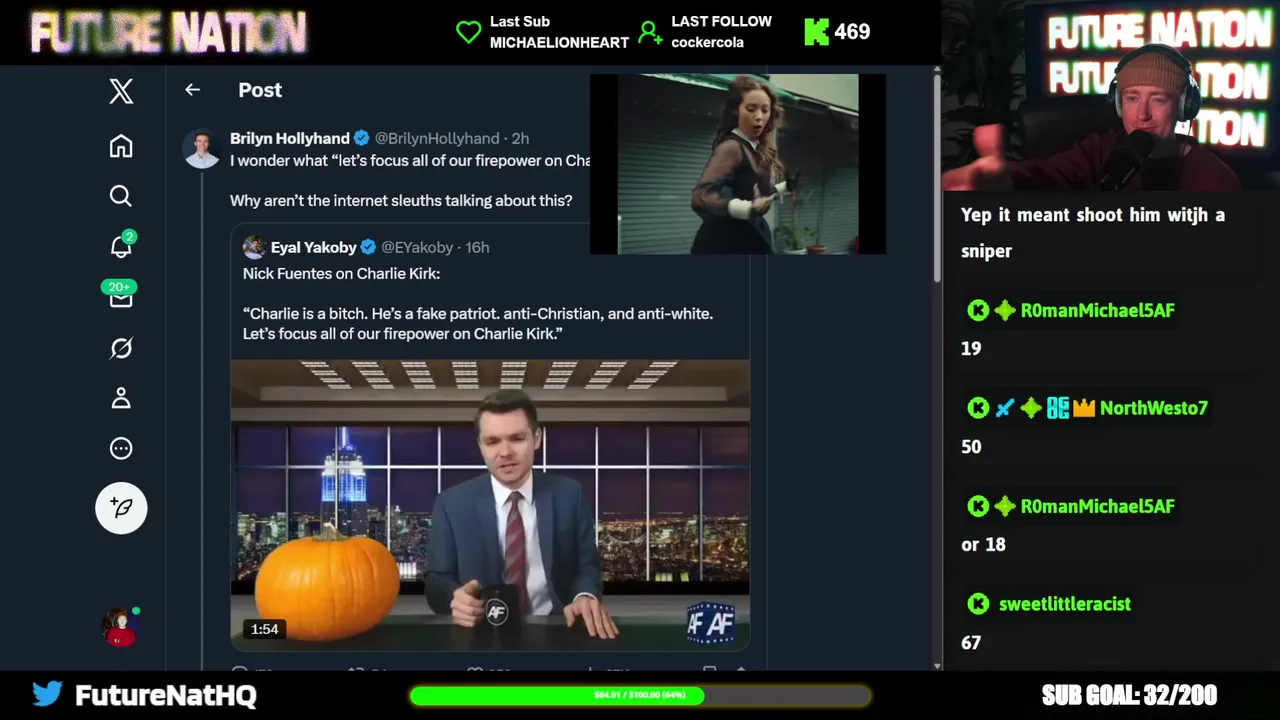Click the picture-in-picture video of the dancing woman
Viewport: 1280px width, 720px height.
click(x=738, y=164)
